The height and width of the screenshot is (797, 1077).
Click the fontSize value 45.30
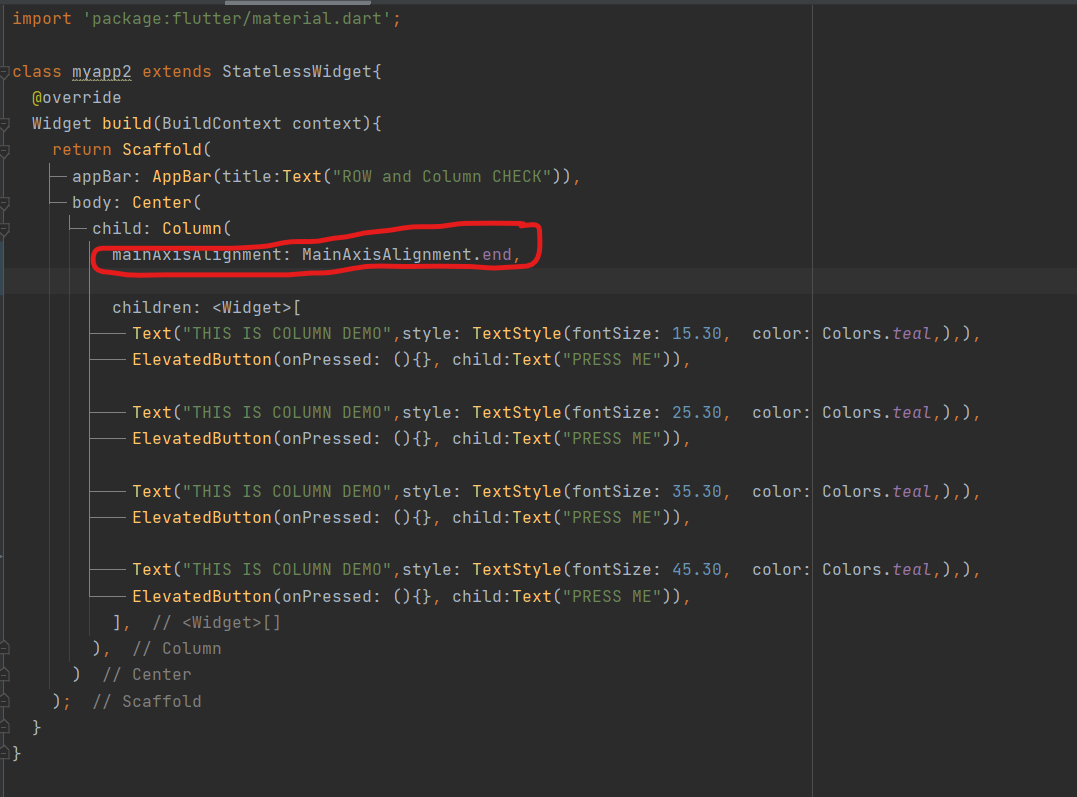696,570
